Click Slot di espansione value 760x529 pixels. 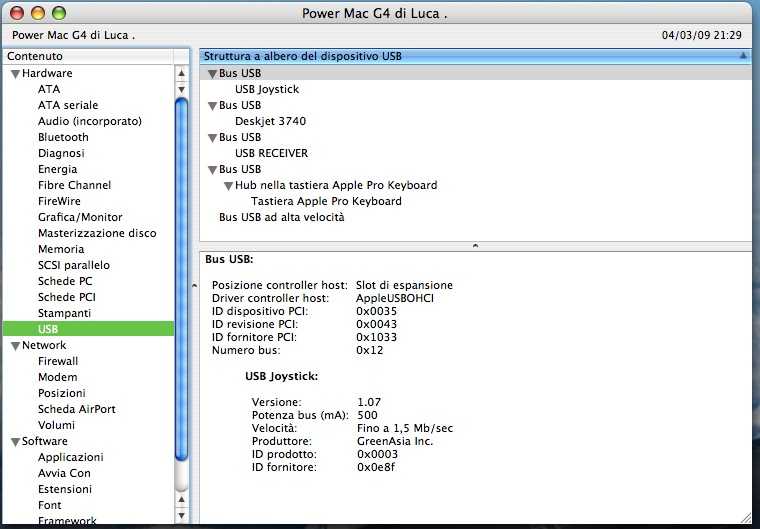404,285
